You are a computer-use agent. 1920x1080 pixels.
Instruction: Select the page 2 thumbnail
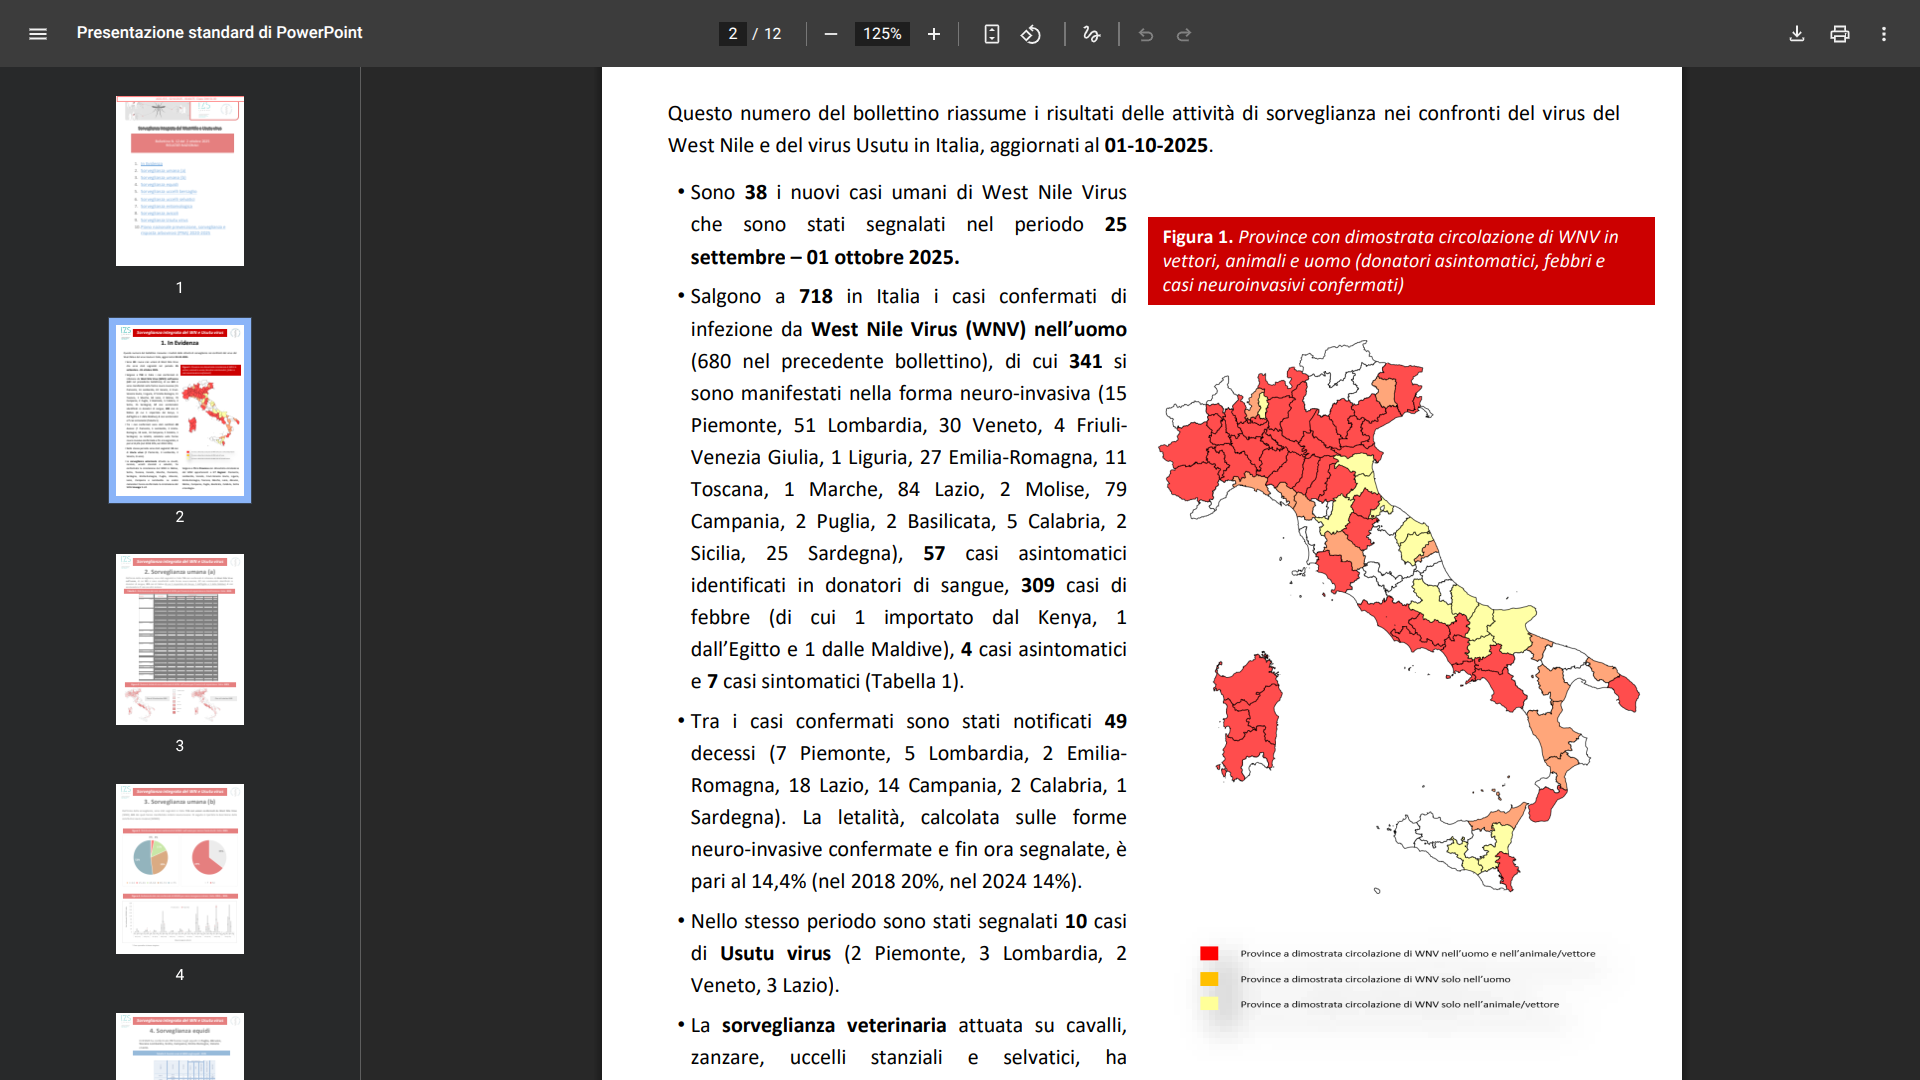(180, 410)
